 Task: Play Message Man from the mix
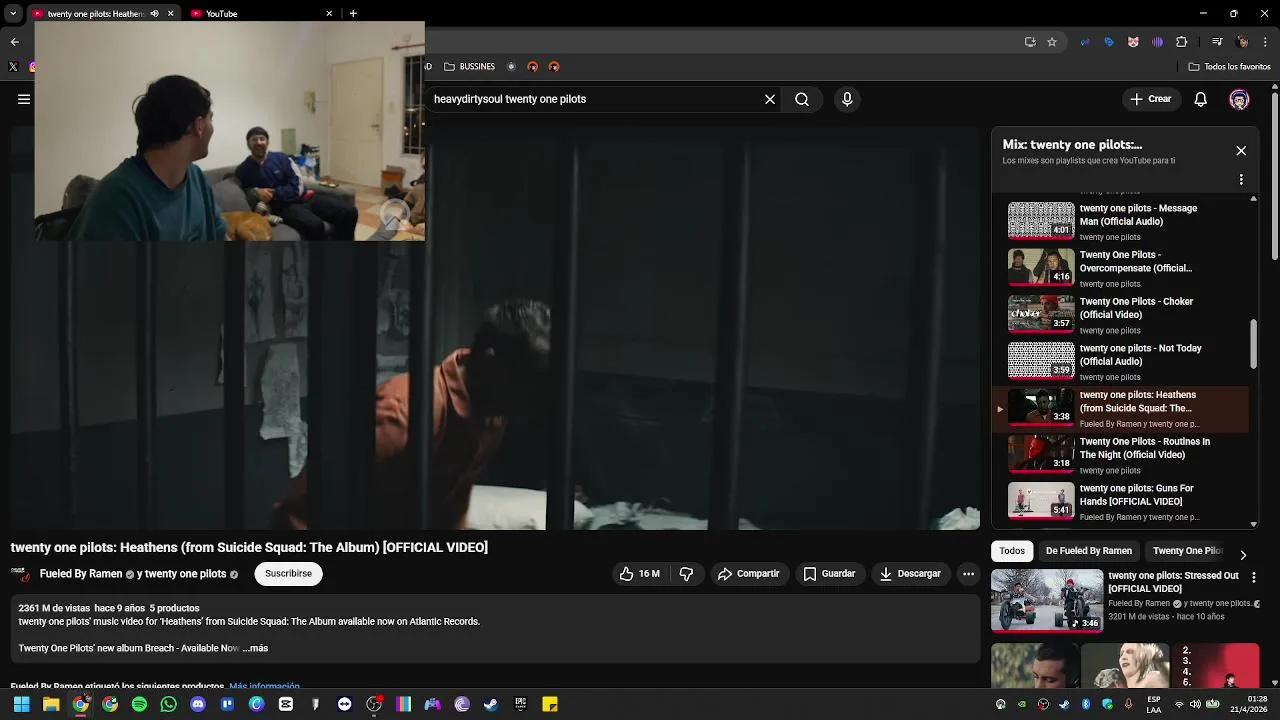coord(1120,221)
